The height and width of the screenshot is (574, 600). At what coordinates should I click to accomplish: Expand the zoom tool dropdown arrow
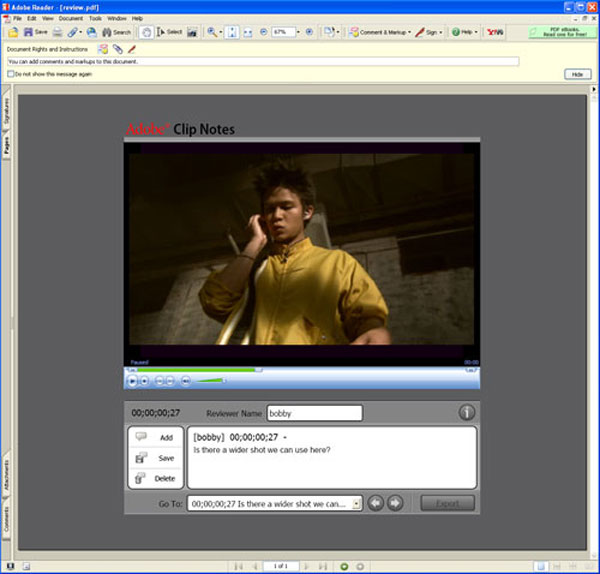221,32
